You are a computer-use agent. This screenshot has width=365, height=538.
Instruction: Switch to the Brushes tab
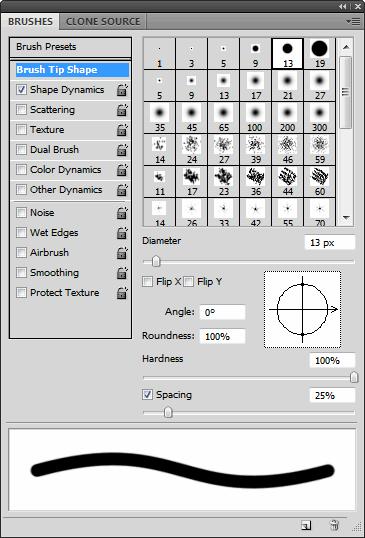point(30,22)
